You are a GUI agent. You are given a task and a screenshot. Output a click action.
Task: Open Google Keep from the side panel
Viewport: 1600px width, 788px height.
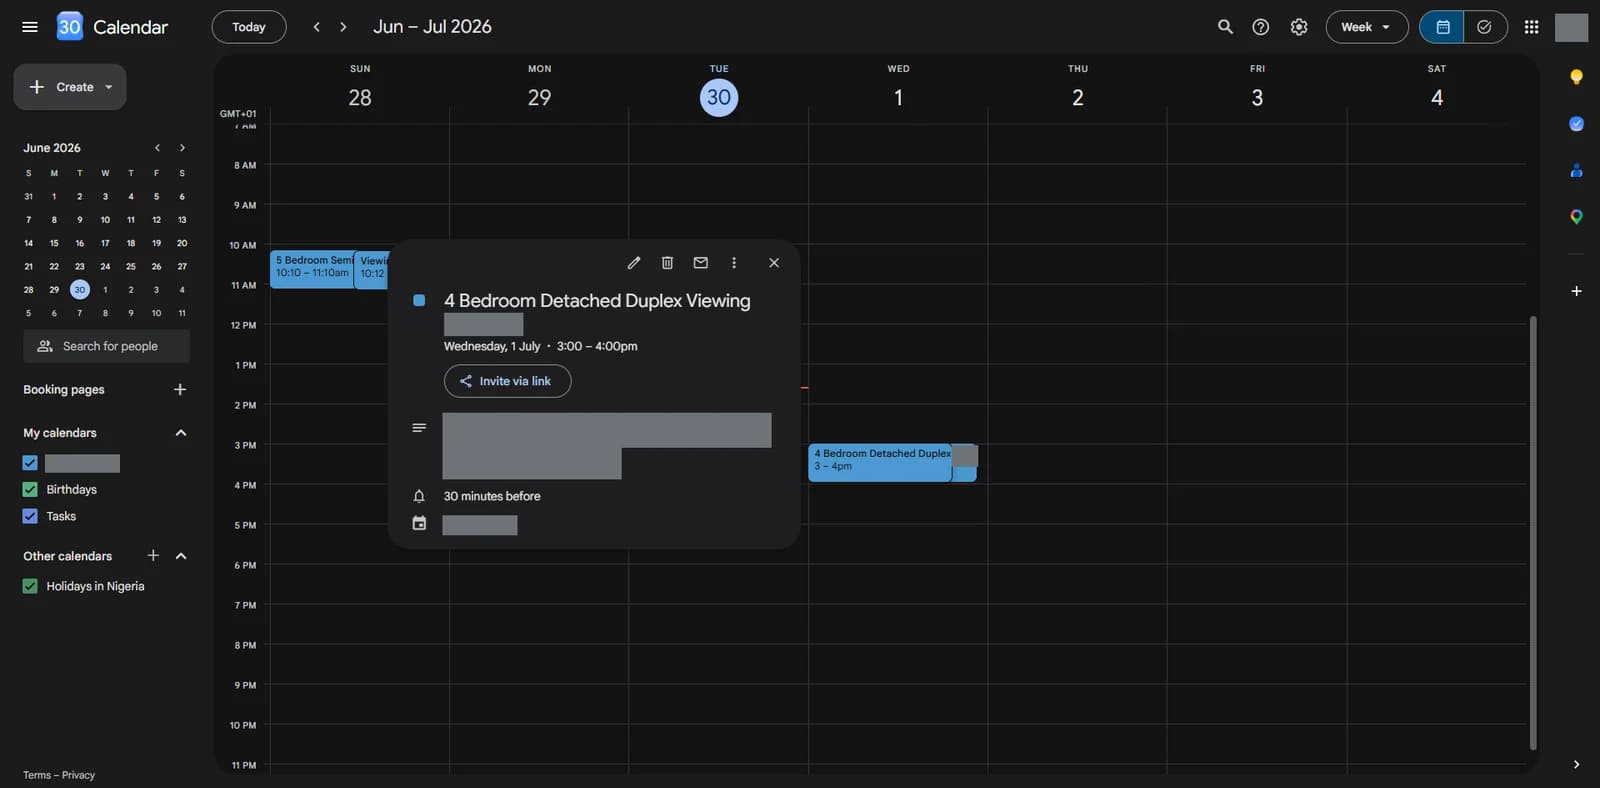(1576, 77)
